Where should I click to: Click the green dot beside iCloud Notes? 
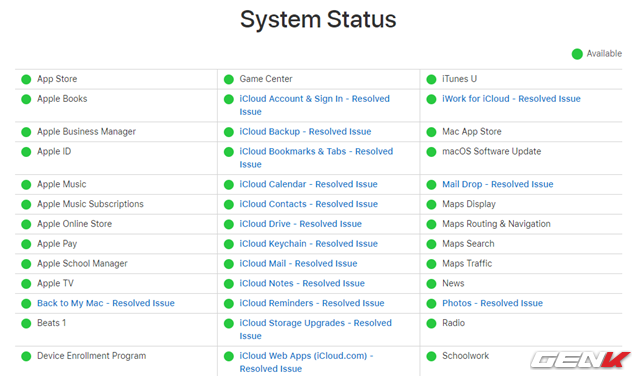click(229, 284)
